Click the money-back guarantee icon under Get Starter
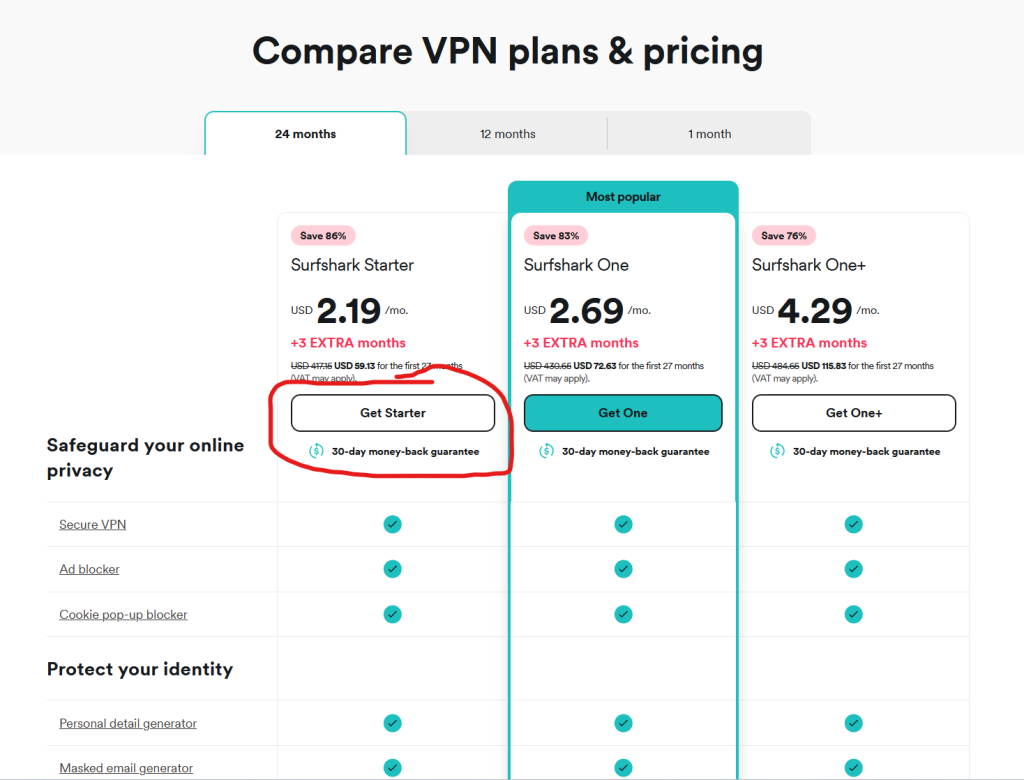 316,451
